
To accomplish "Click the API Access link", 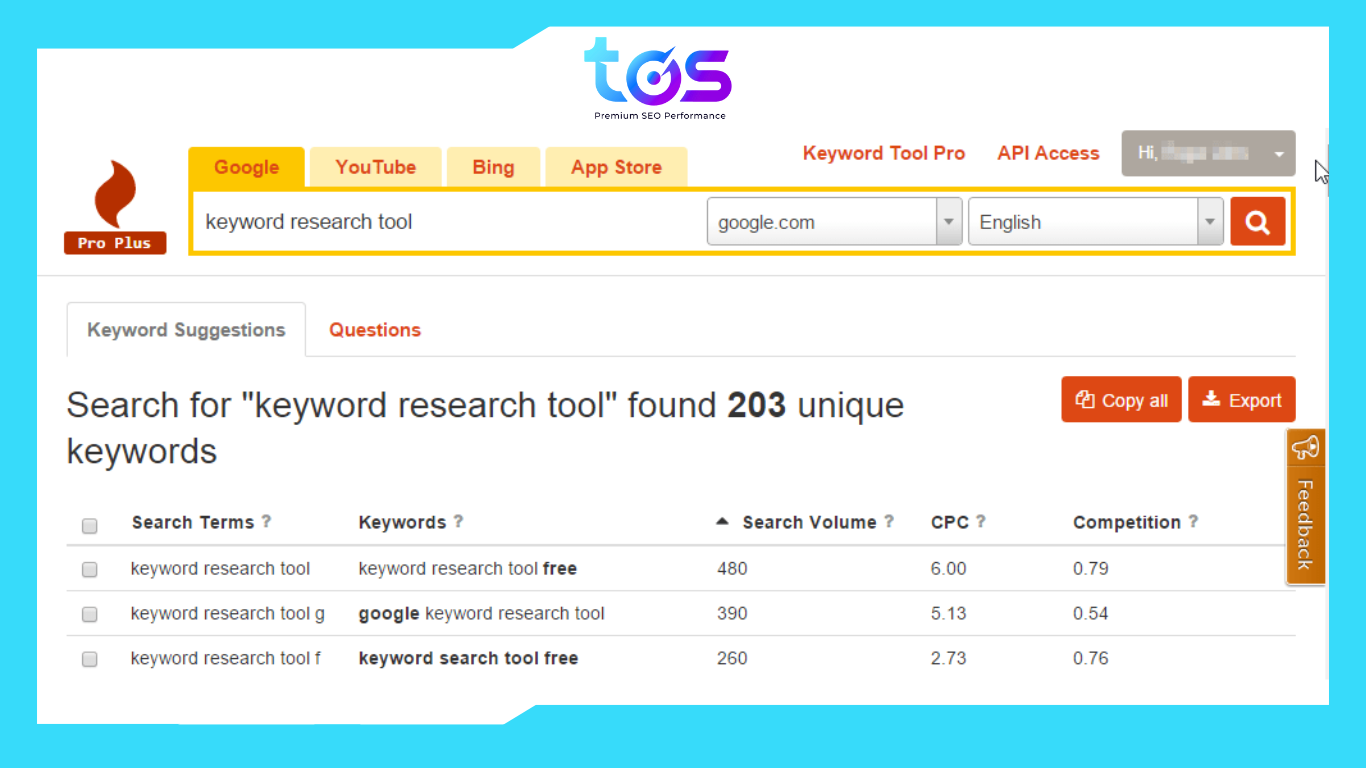I will click(1048, 152).
